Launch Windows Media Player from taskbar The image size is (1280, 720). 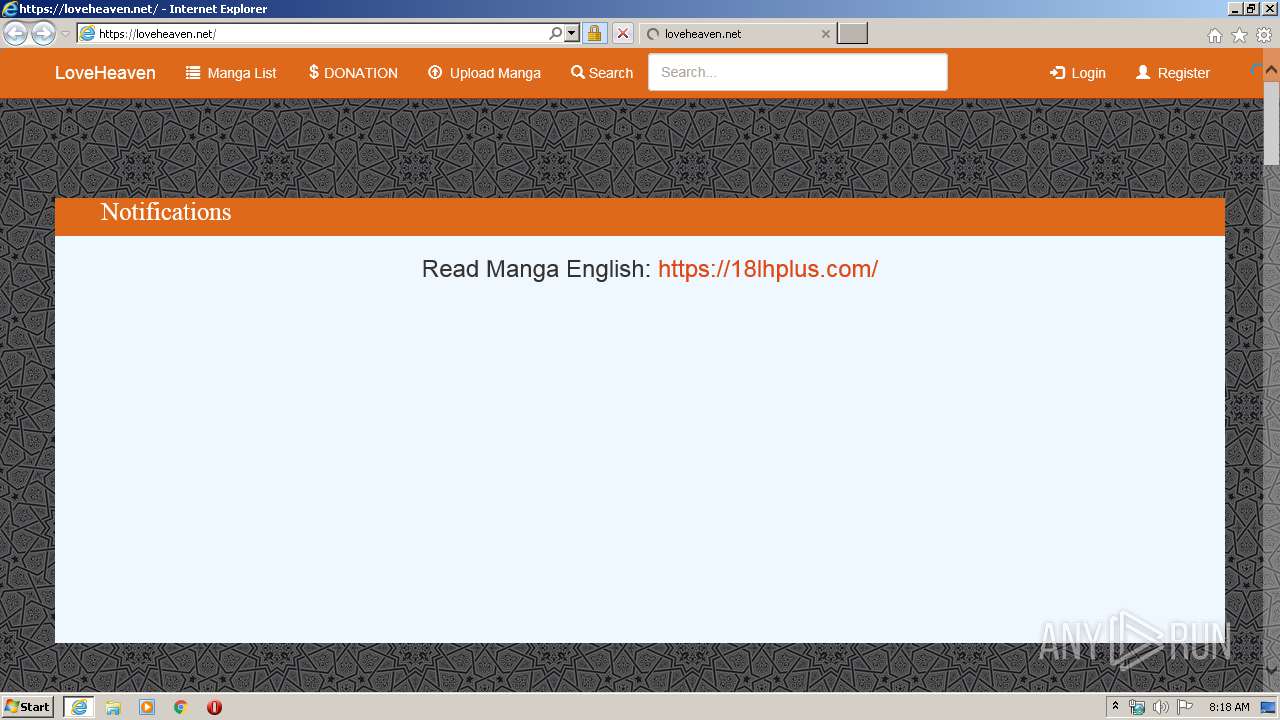[147, 707]
